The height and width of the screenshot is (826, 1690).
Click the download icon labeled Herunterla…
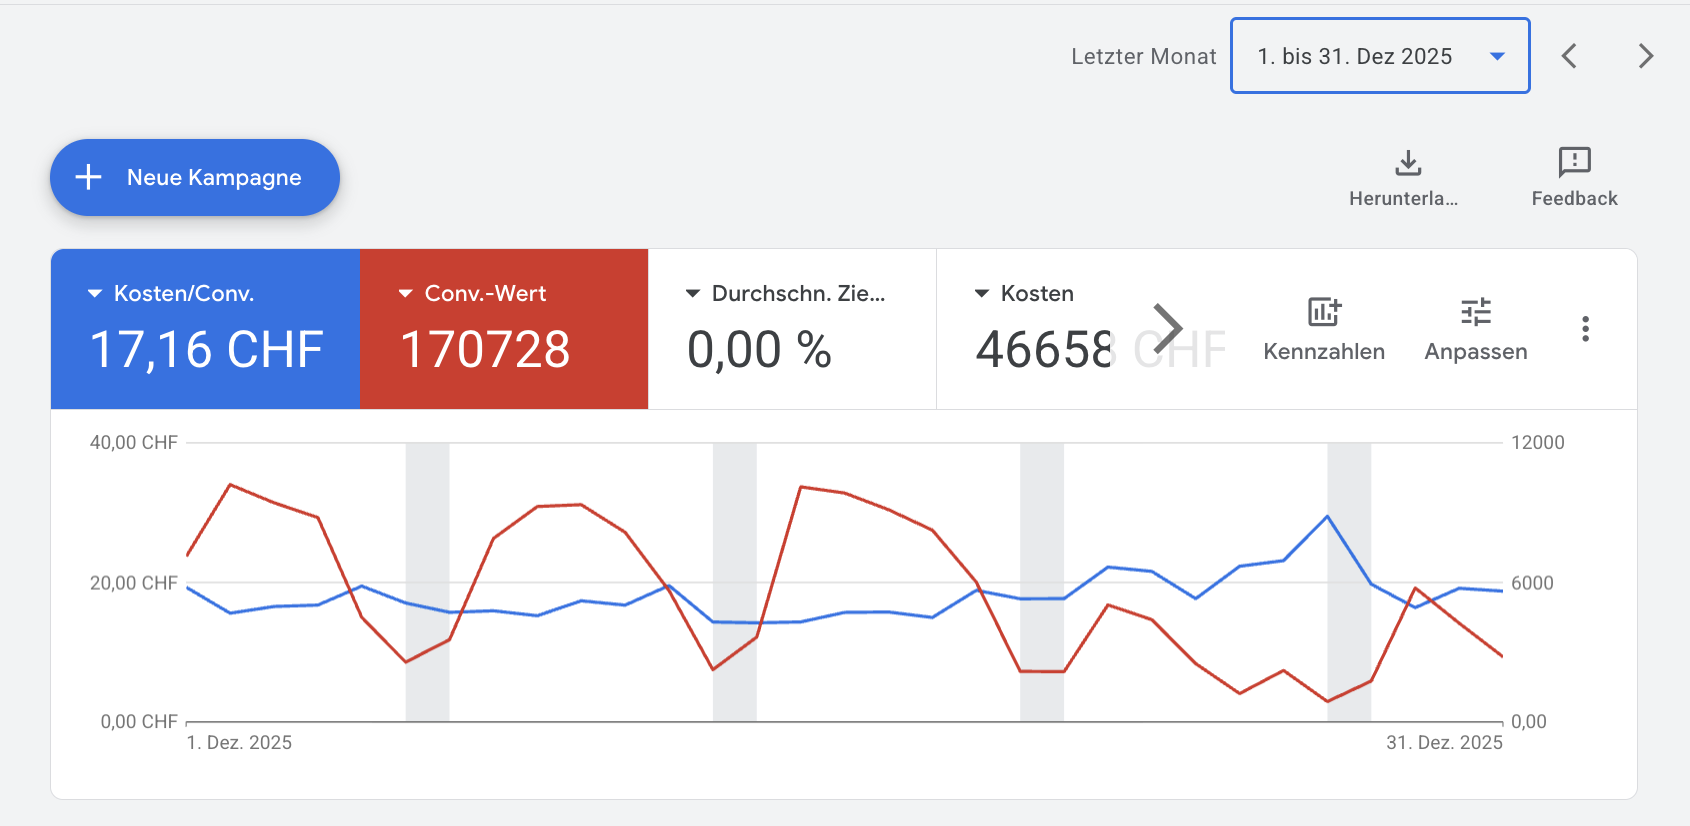point(1408,163)
